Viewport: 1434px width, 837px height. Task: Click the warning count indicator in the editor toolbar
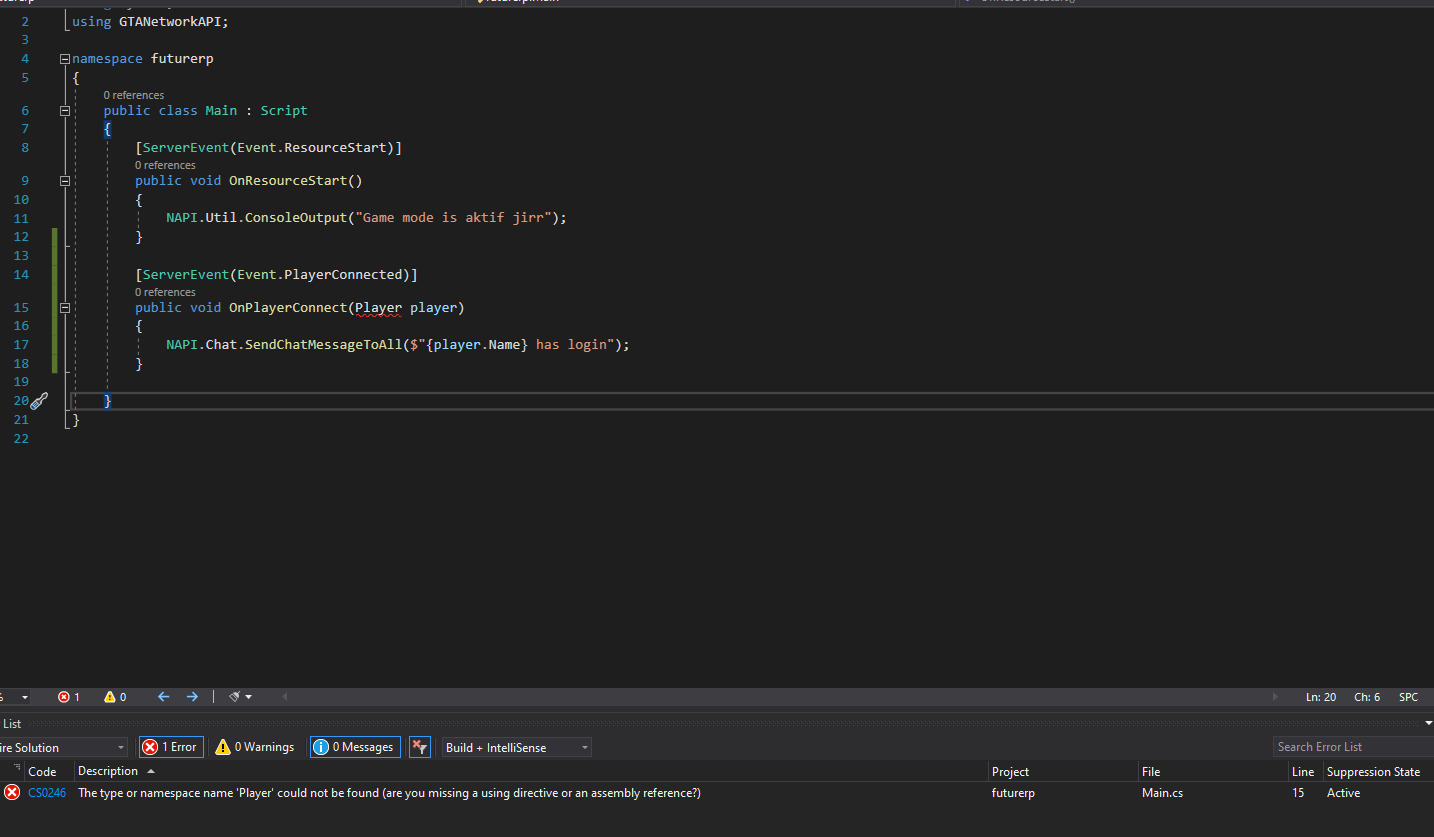tap(111, 696)
